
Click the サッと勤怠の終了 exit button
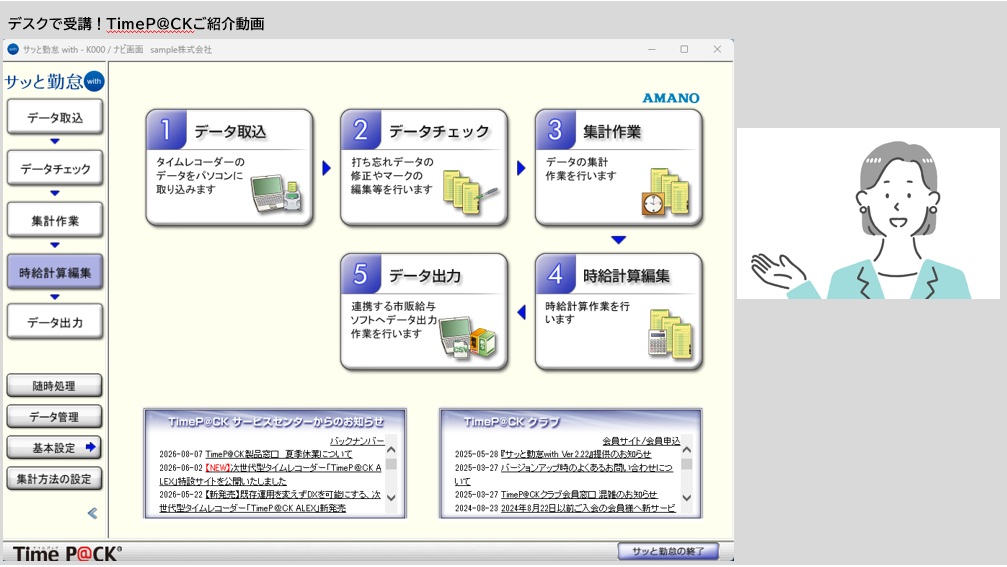click(x=668, y=551)
